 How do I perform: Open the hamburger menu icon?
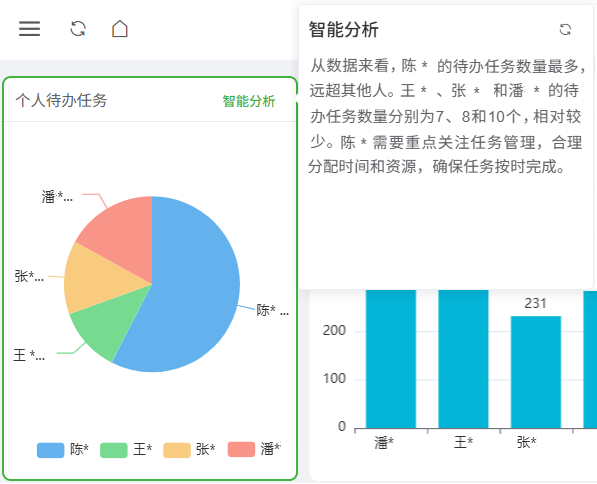coord(29,29)
